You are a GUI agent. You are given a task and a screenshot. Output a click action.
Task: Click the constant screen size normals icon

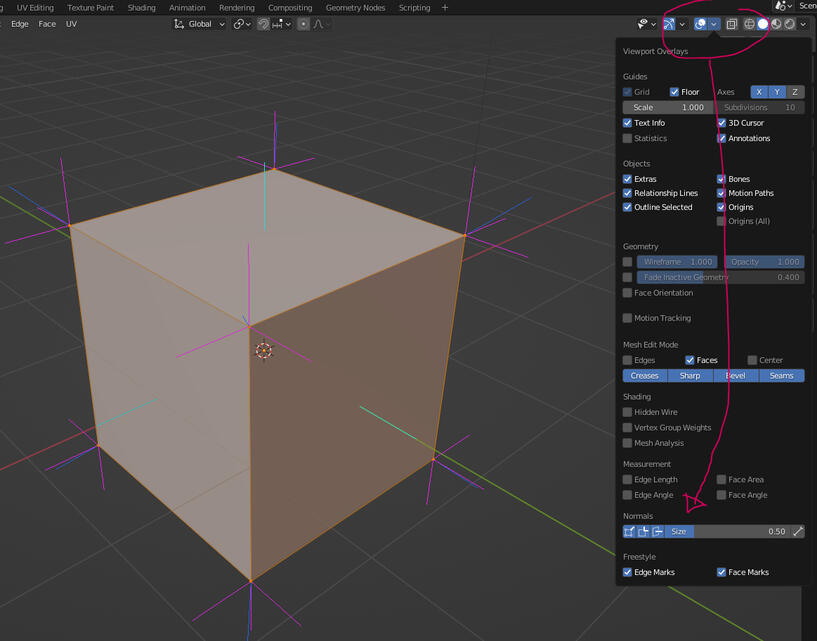click(798, 532)
